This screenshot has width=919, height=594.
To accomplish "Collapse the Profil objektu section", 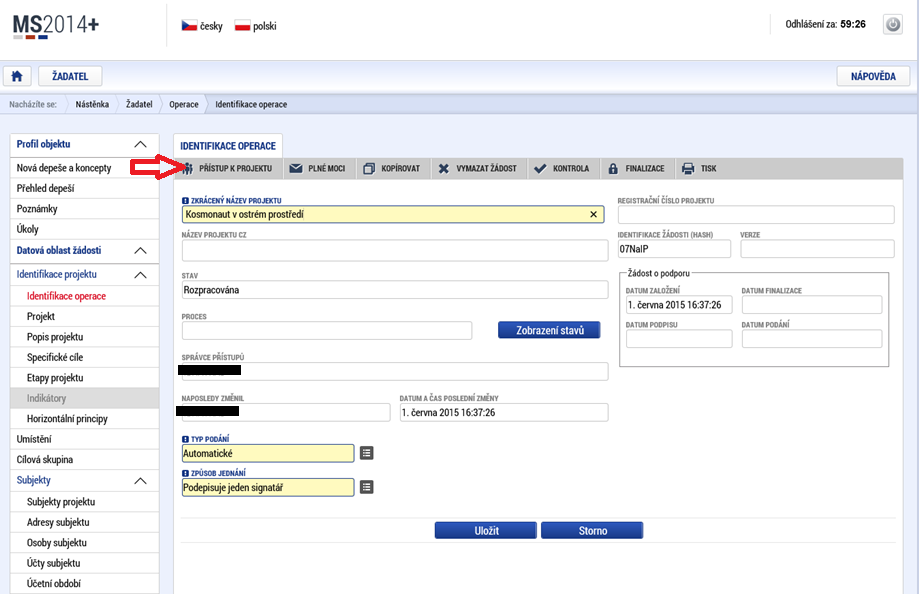I will (140, 144).
